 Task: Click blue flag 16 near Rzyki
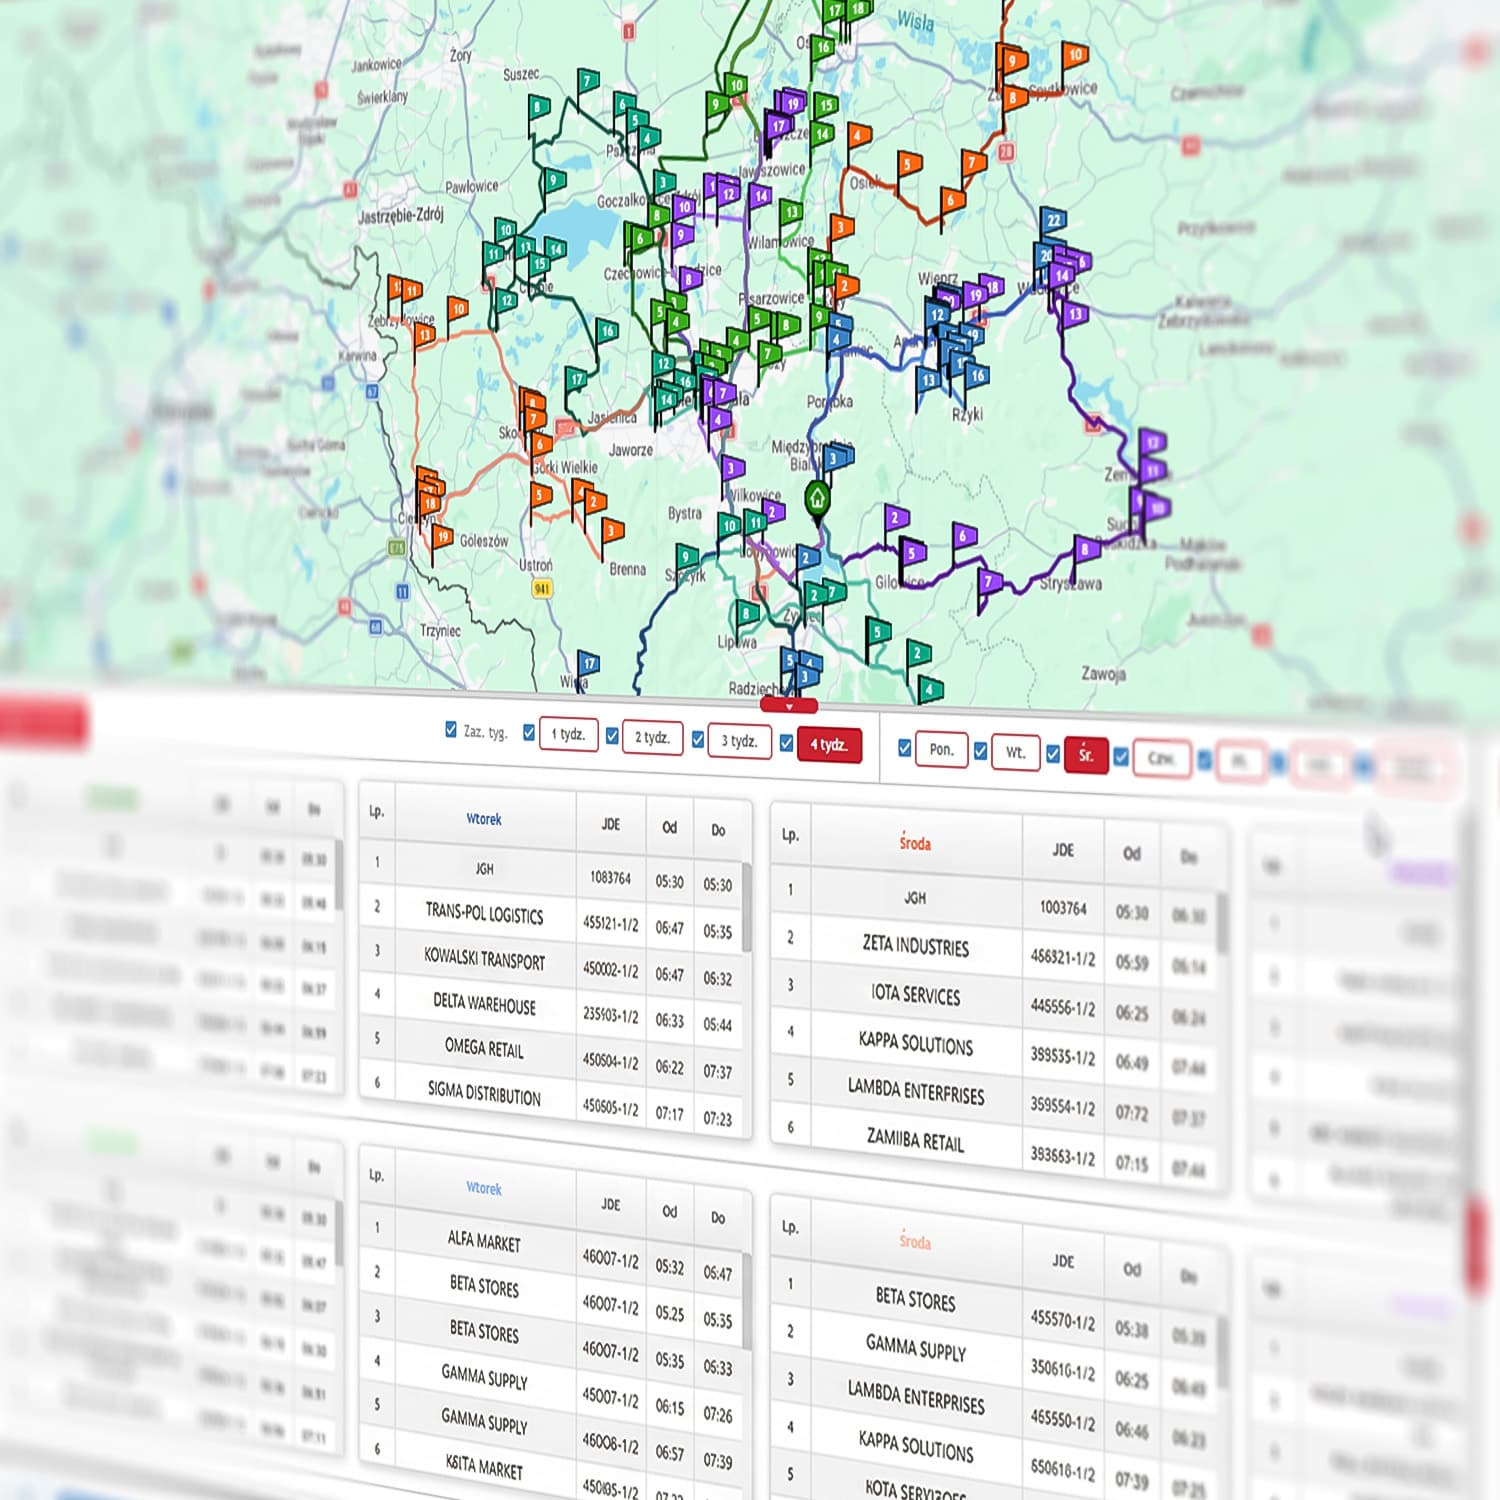976,376
